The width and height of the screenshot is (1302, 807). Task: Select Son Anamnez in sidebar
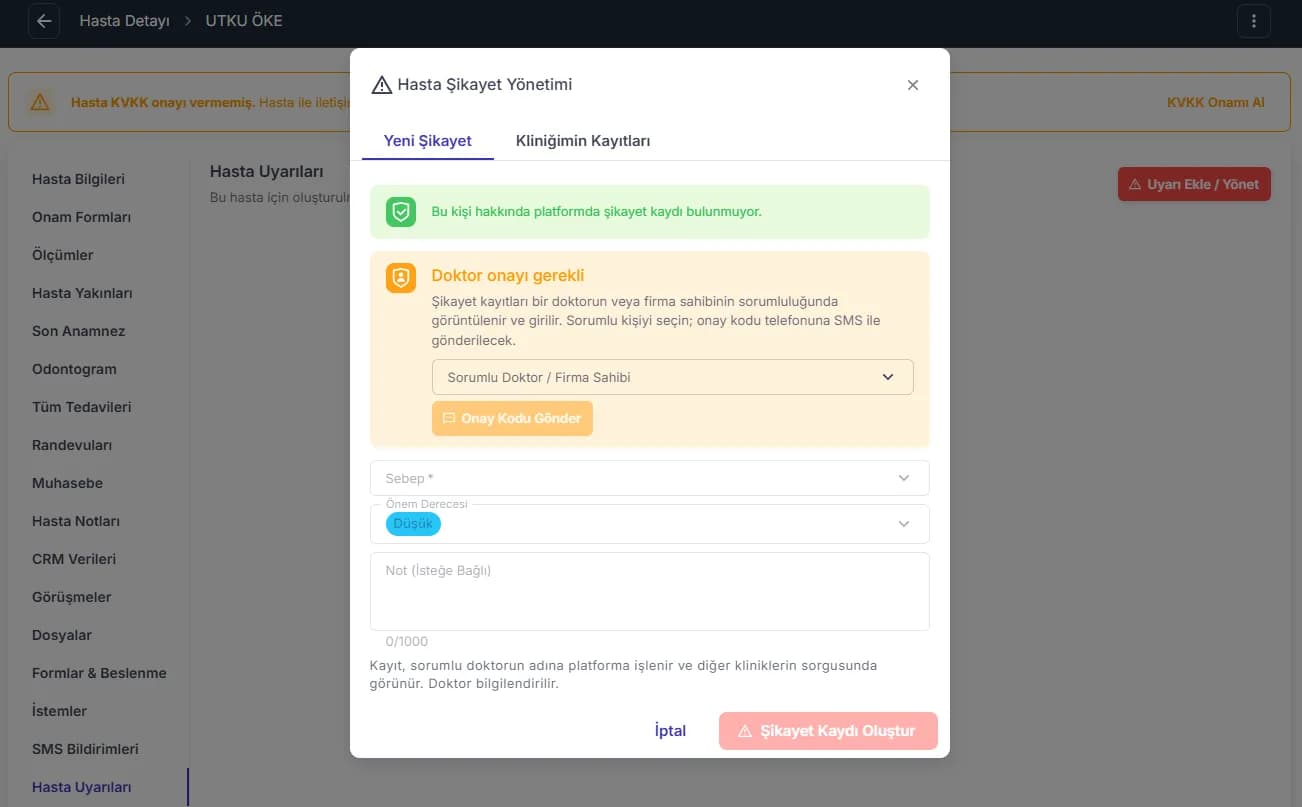click(79, 331)
